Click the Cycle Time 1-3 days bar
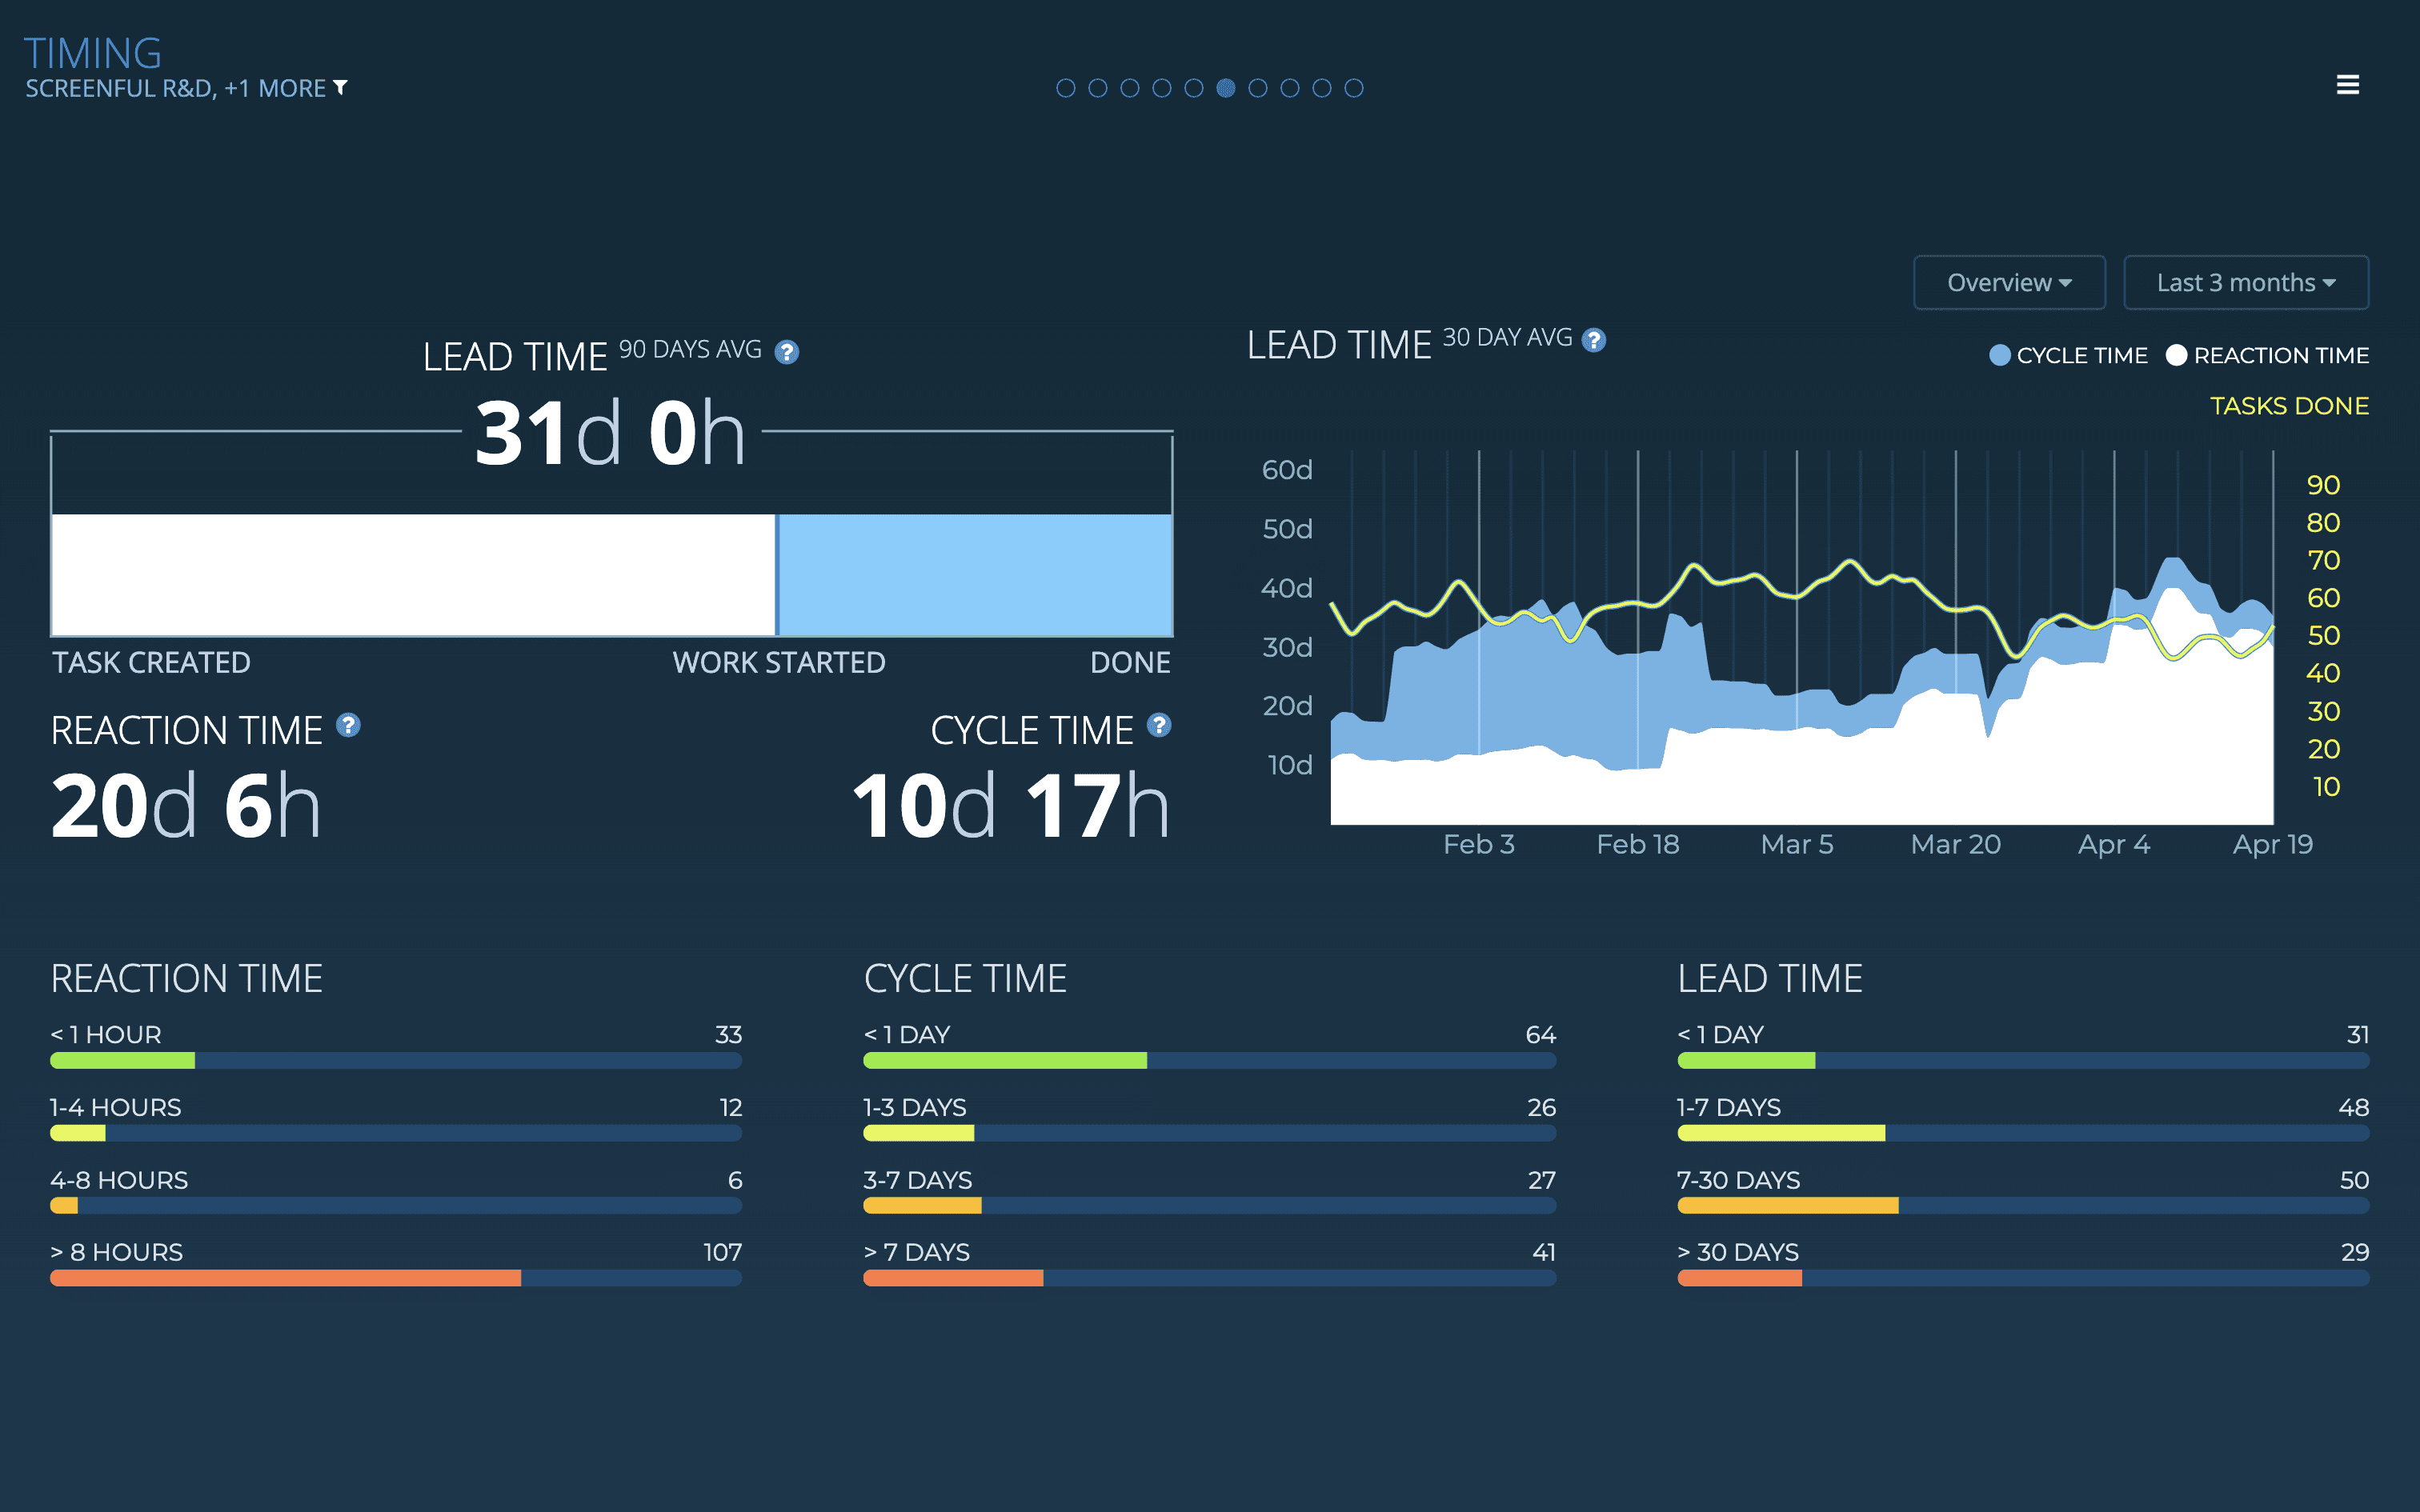Screen dimensions: 2420x1512 [x=1210, y=1133]
